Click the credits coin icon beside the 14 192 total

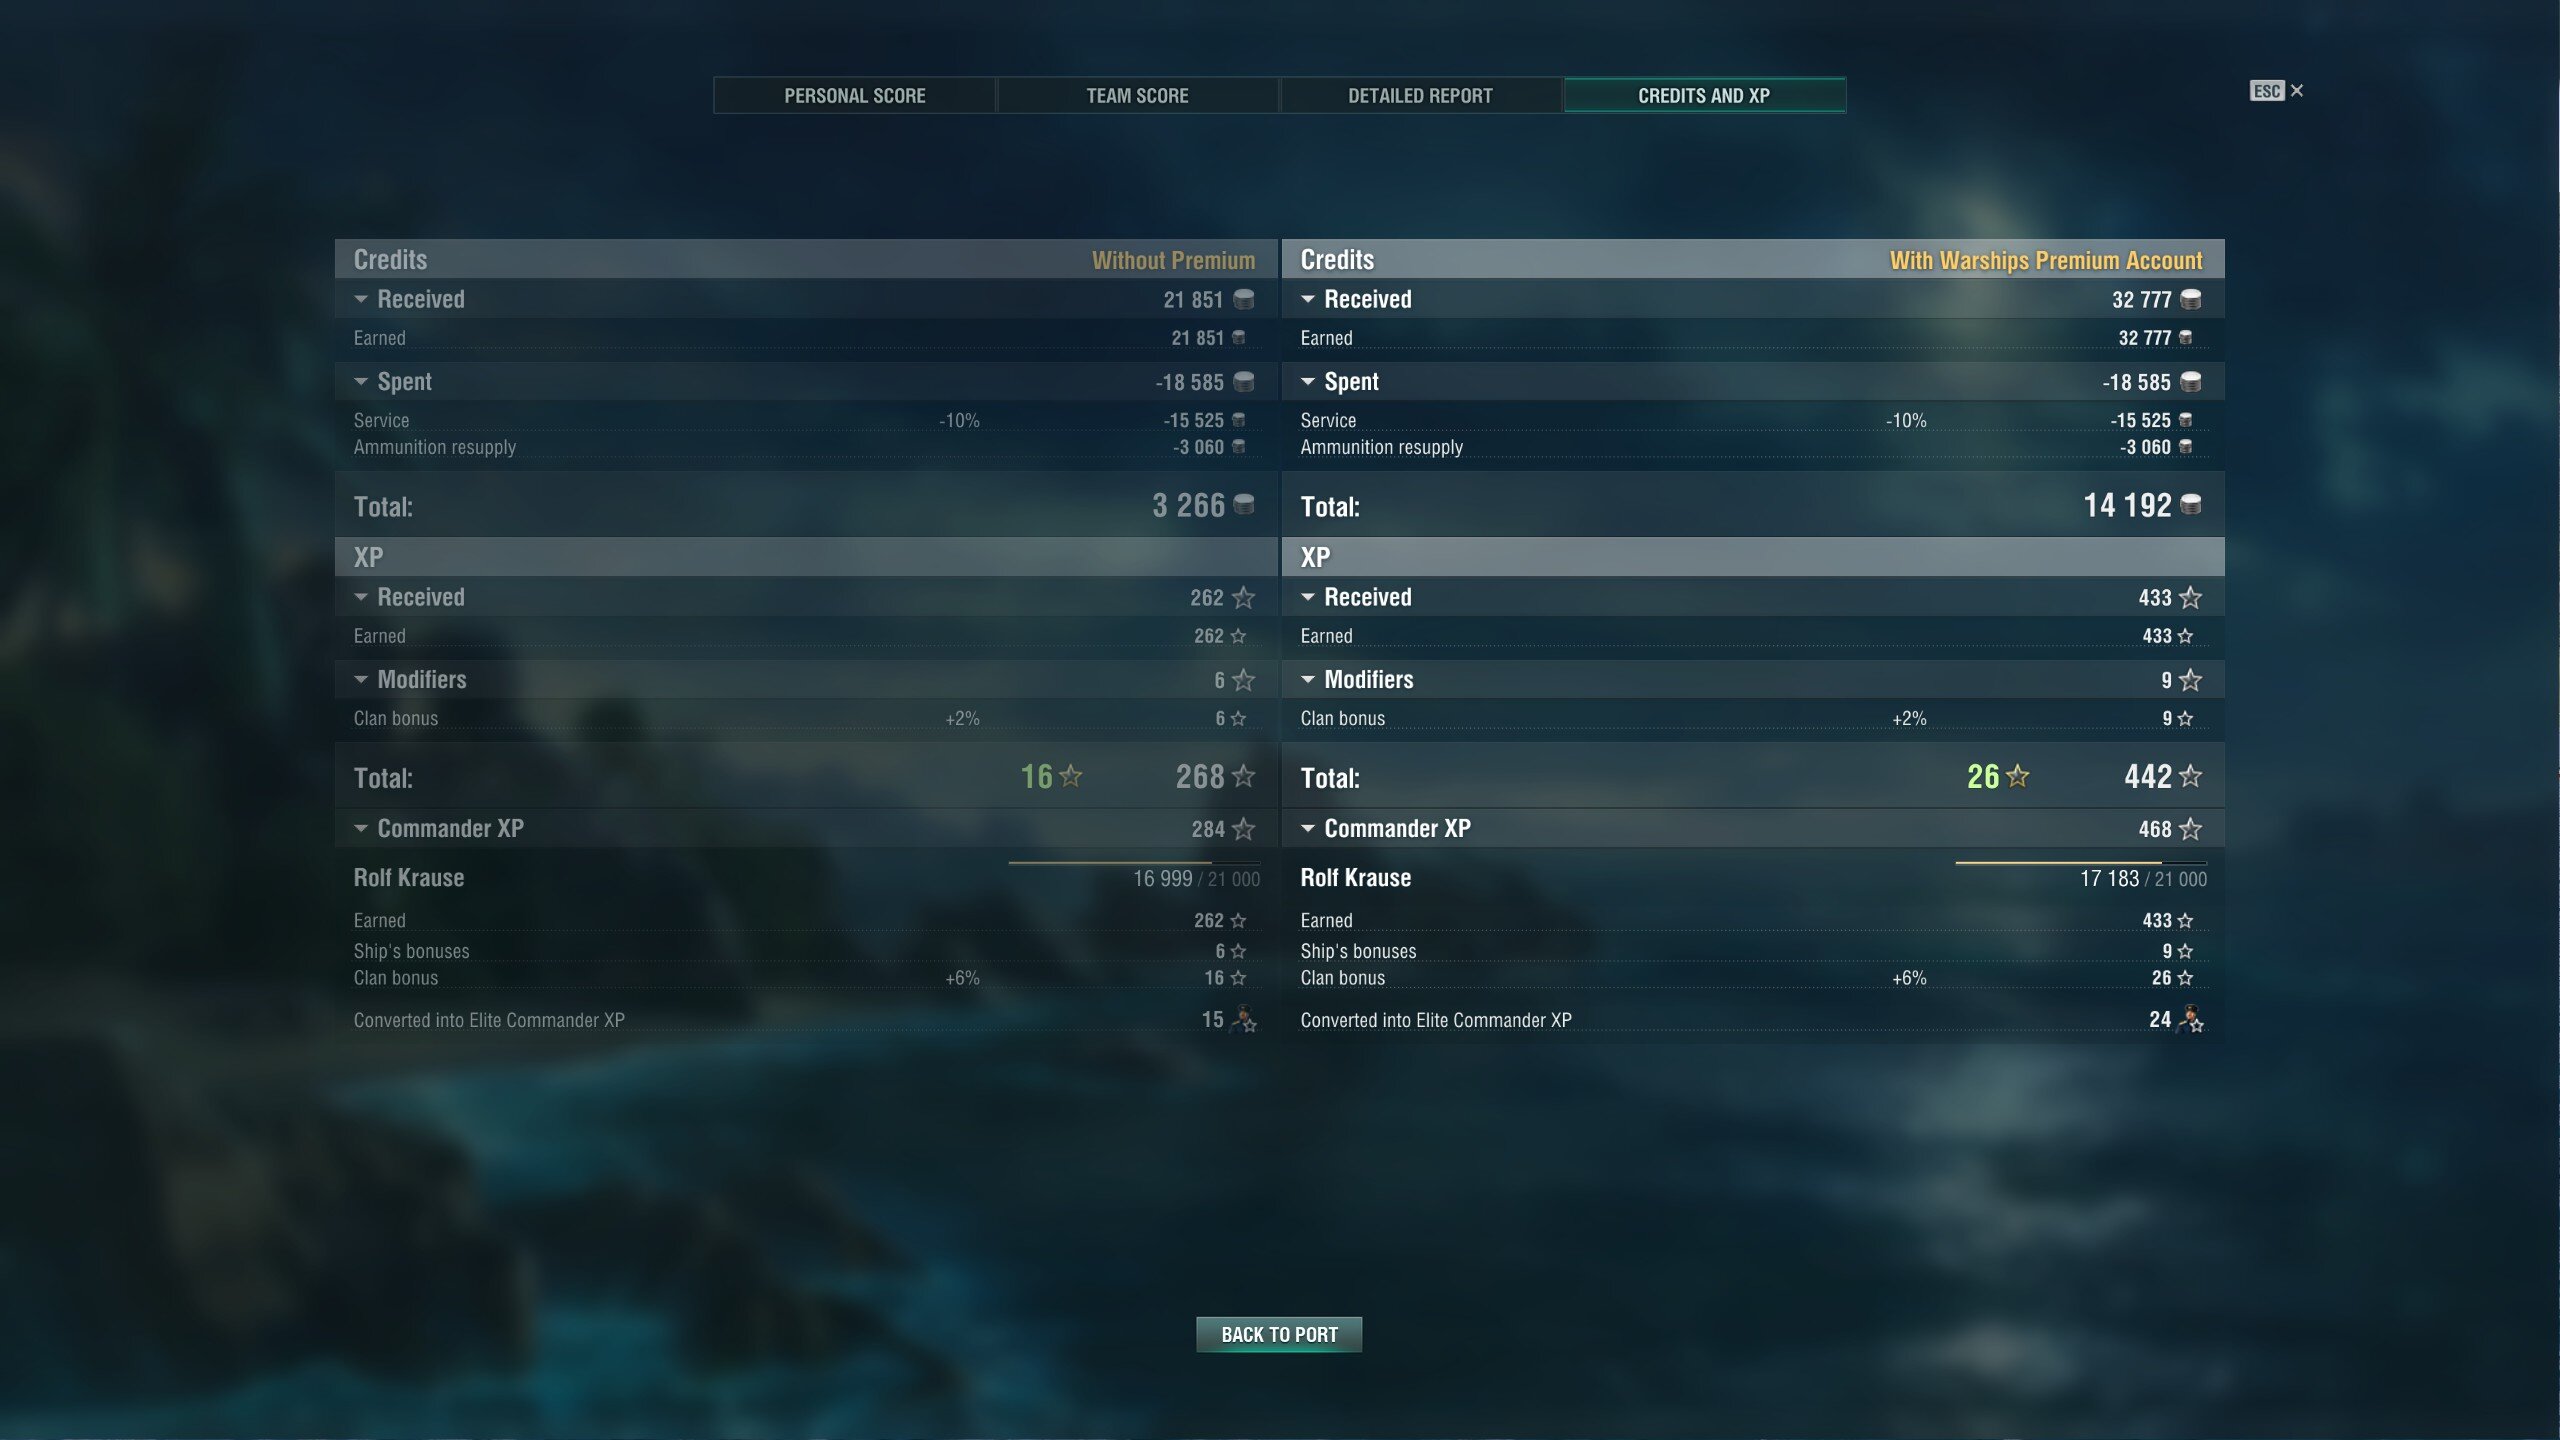[x=2190, y=504]
